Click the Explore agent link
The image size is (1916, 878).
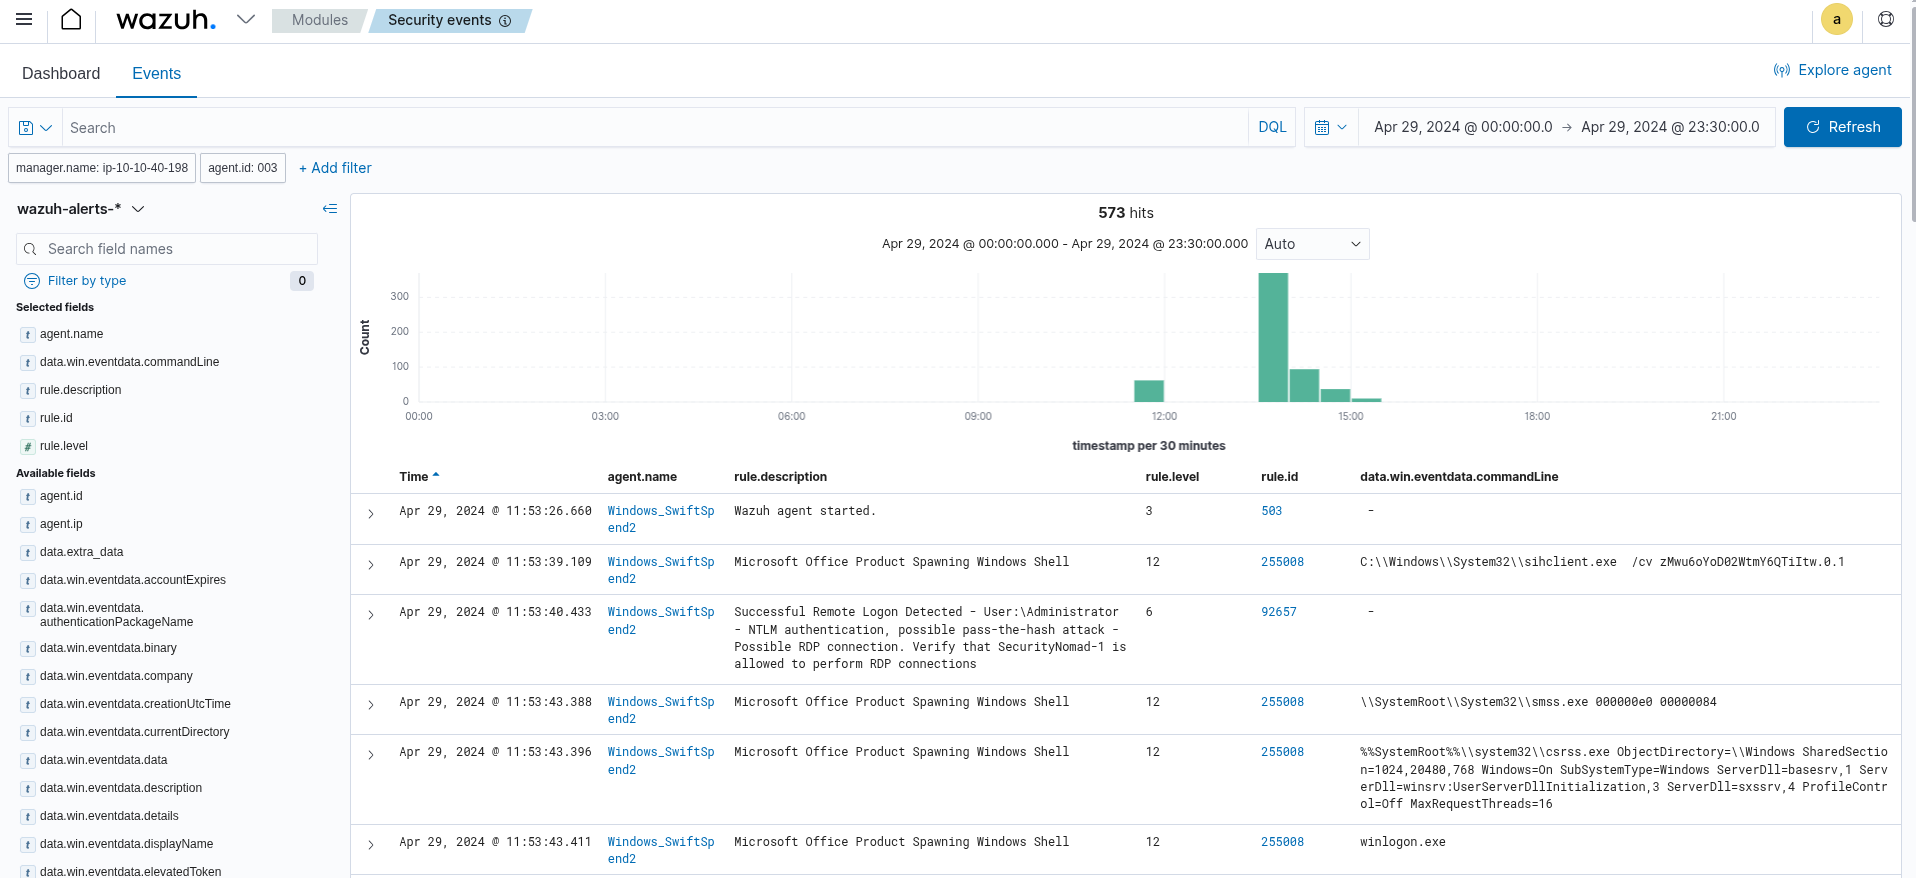tap(1832, 70)
